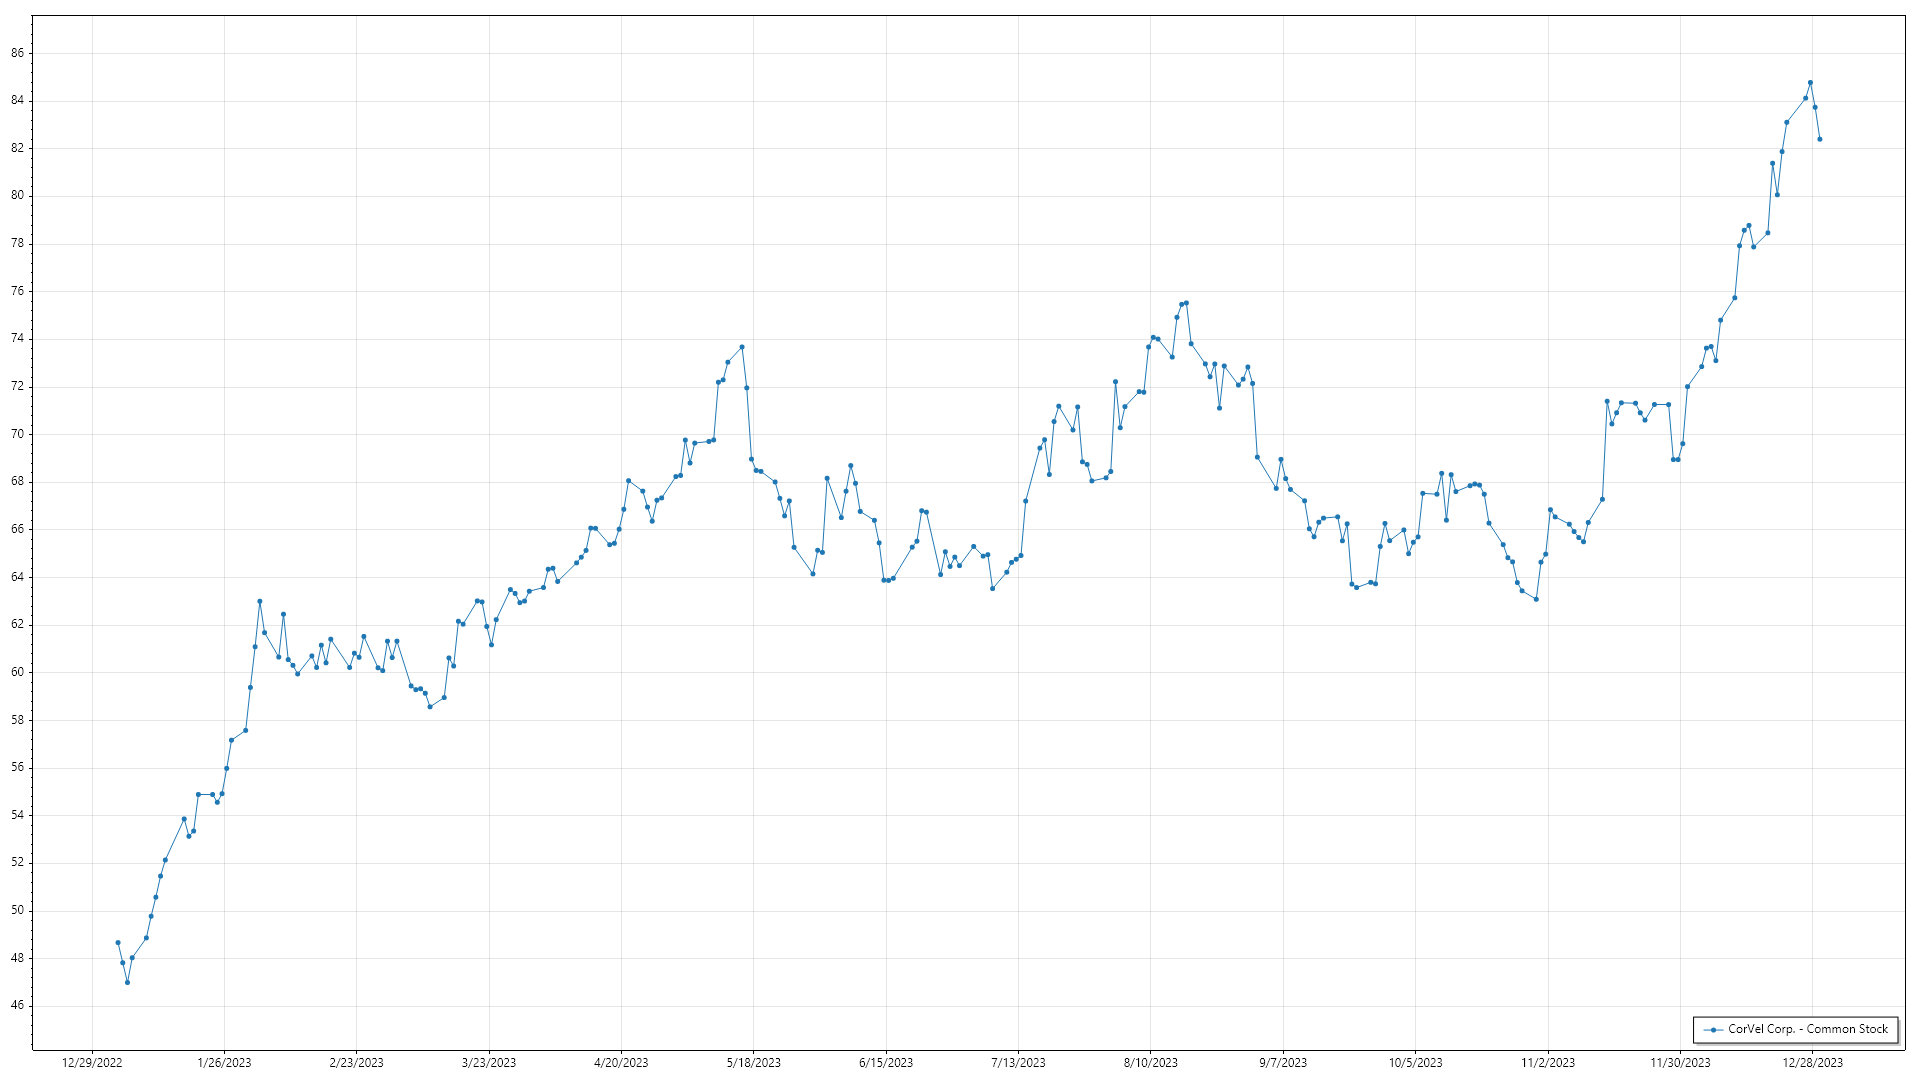The height and width of the screenshot is (1080, 1920).
Task: Click the highest data point on the chart
Action: pos(1810,83)
